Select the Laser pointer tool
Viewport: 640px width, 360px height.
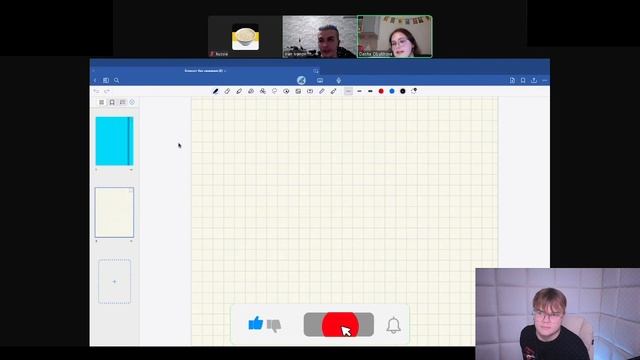(x=333, y=91)
